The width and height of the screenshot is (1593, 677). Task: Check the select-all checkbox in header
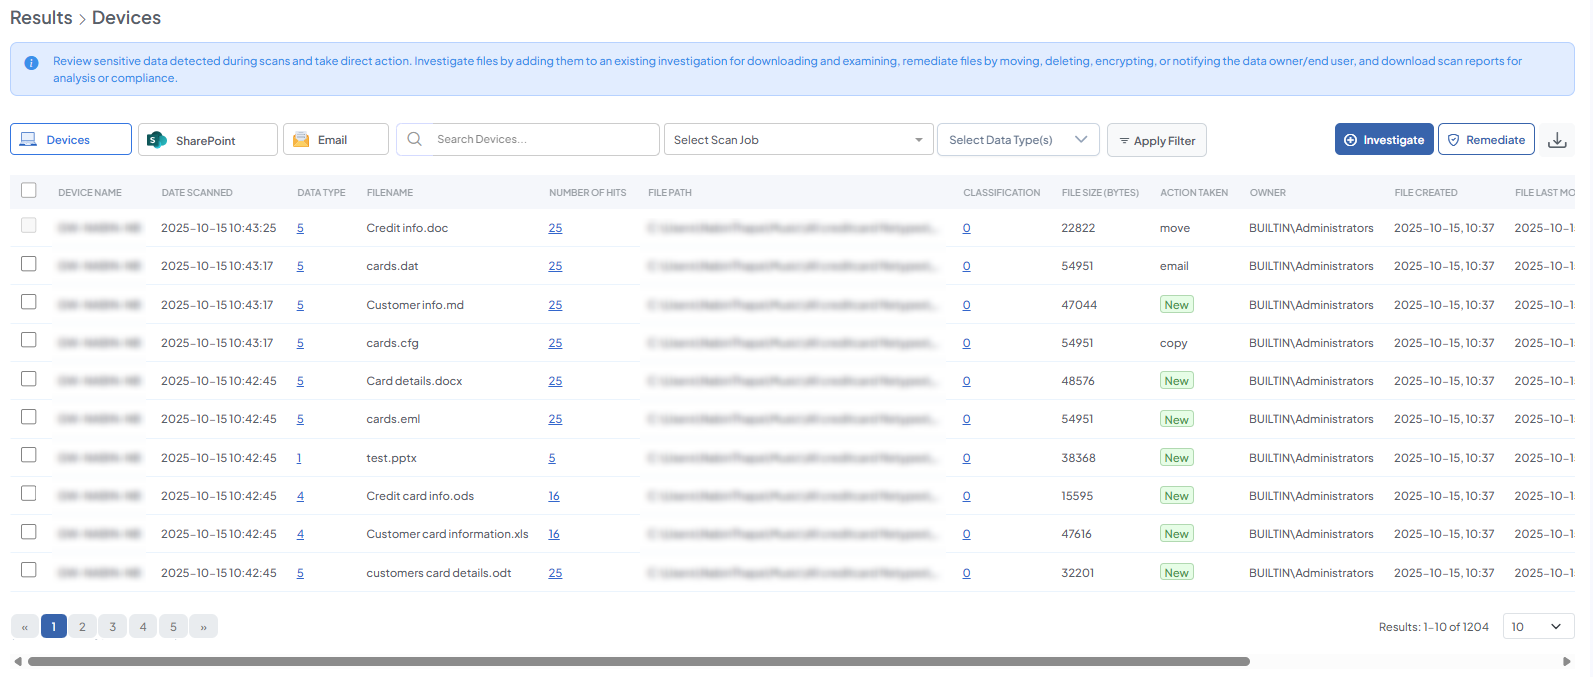click(x=29, y=190)
